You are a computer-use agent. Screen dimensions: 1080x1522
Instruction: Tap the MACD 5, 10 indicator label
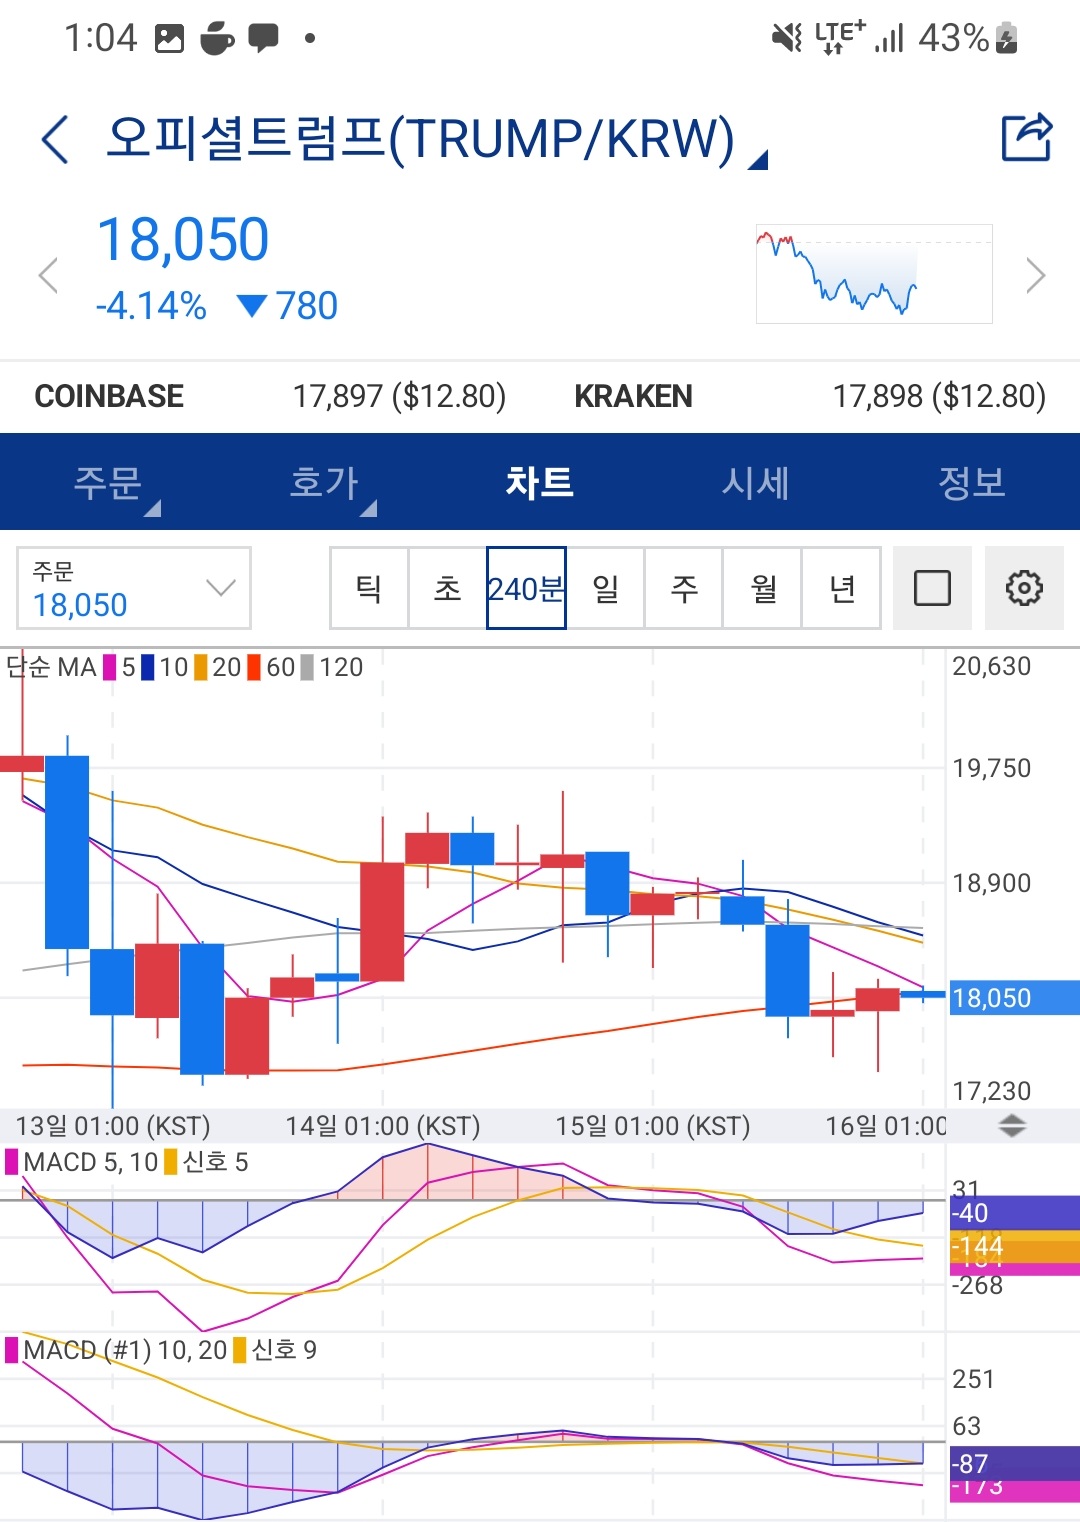(91, 1162)
